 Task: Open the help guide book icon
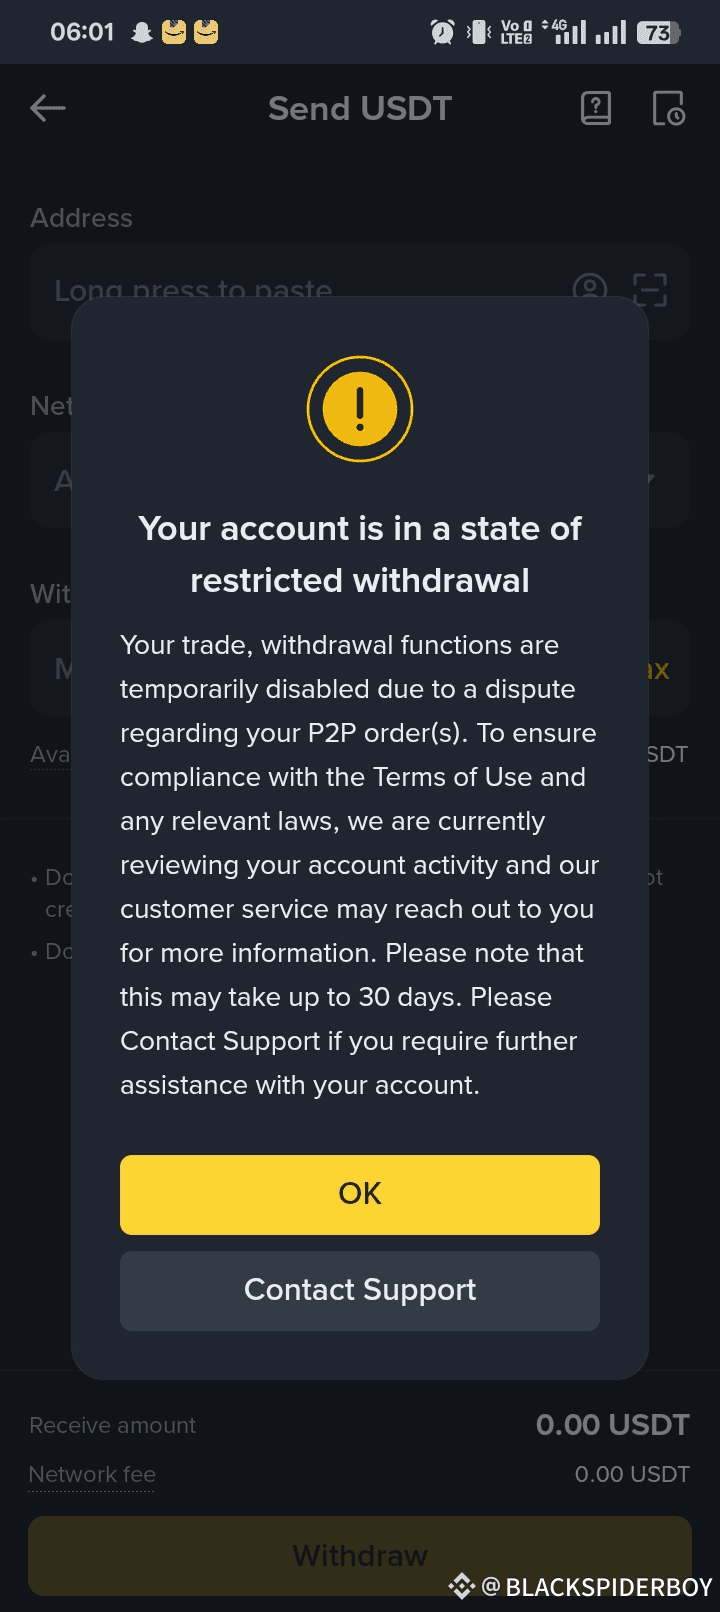coord(596,108)
